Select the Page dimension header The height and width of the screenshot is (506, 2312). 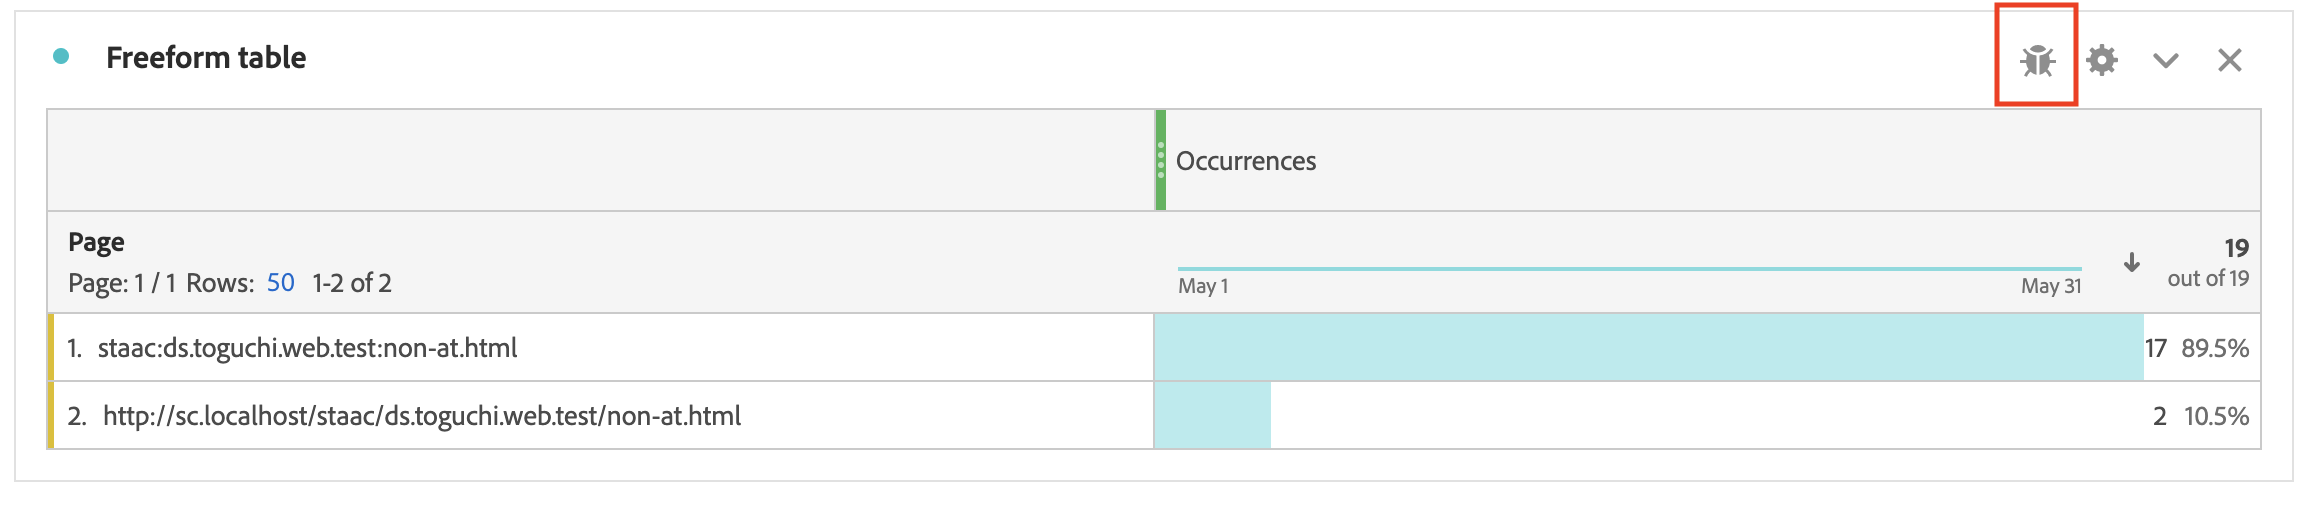(x=96, y=242)
